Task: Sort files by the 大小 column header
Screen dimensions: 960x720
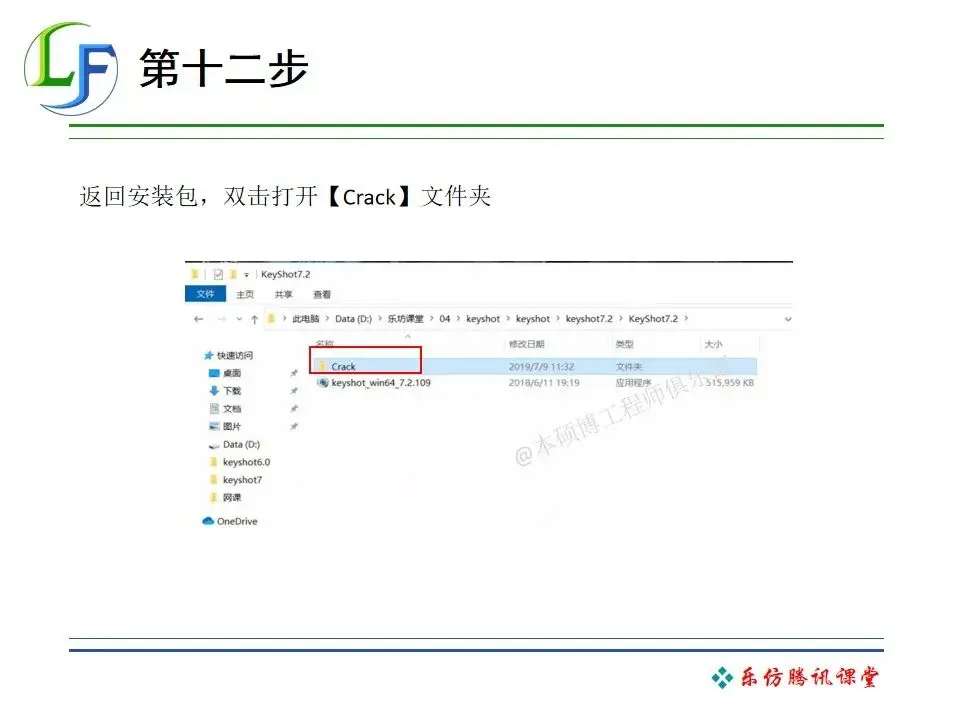Action: click(x=713, y=344)
